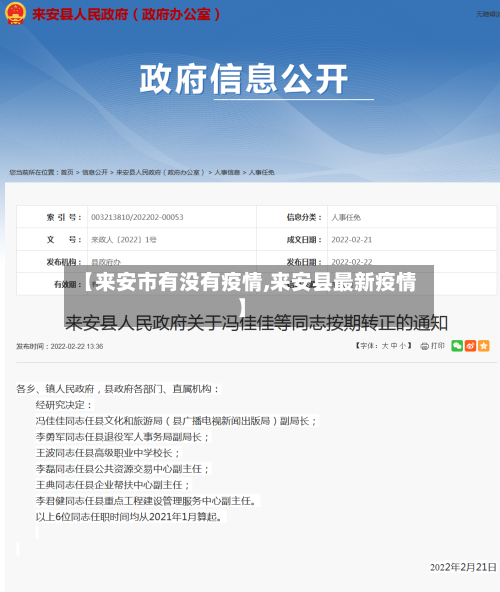
Task: Open 人事信息 breadcrumb link
Action: tap(227, 172)
